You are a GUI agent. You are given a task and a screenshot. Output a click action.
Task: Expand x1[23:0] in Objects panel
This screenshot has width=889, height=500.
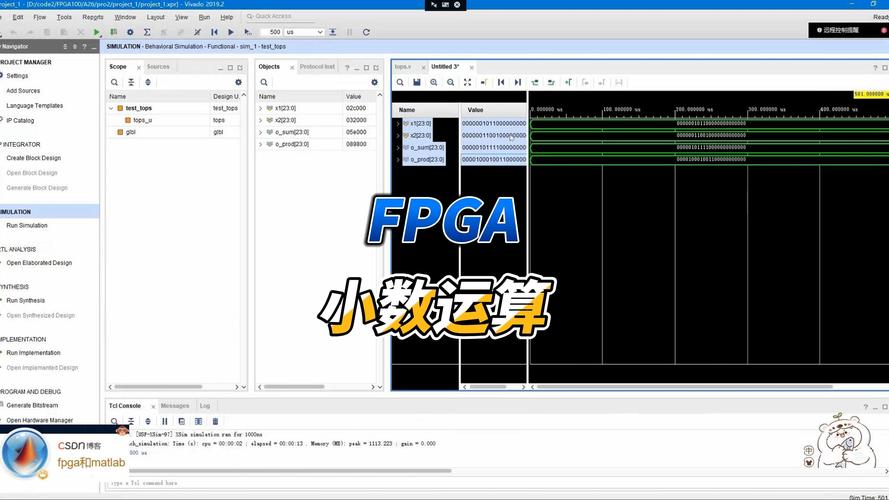pos(260,108)
